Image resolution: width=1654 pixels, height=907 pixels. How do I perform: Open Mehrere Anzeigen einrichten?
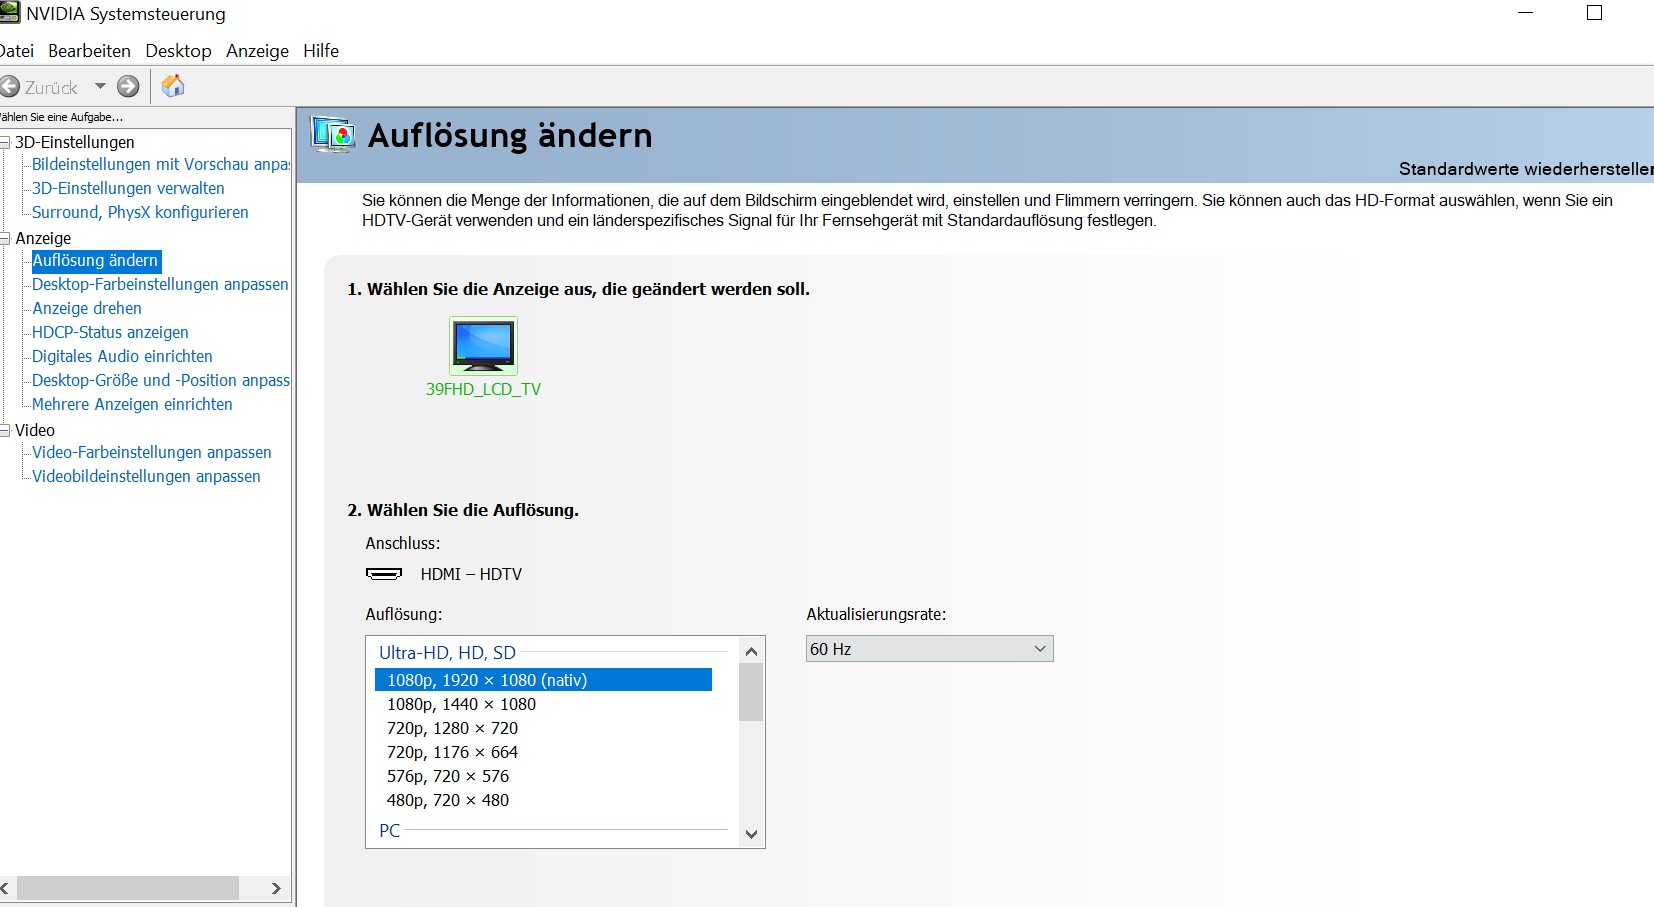point(132,404)
